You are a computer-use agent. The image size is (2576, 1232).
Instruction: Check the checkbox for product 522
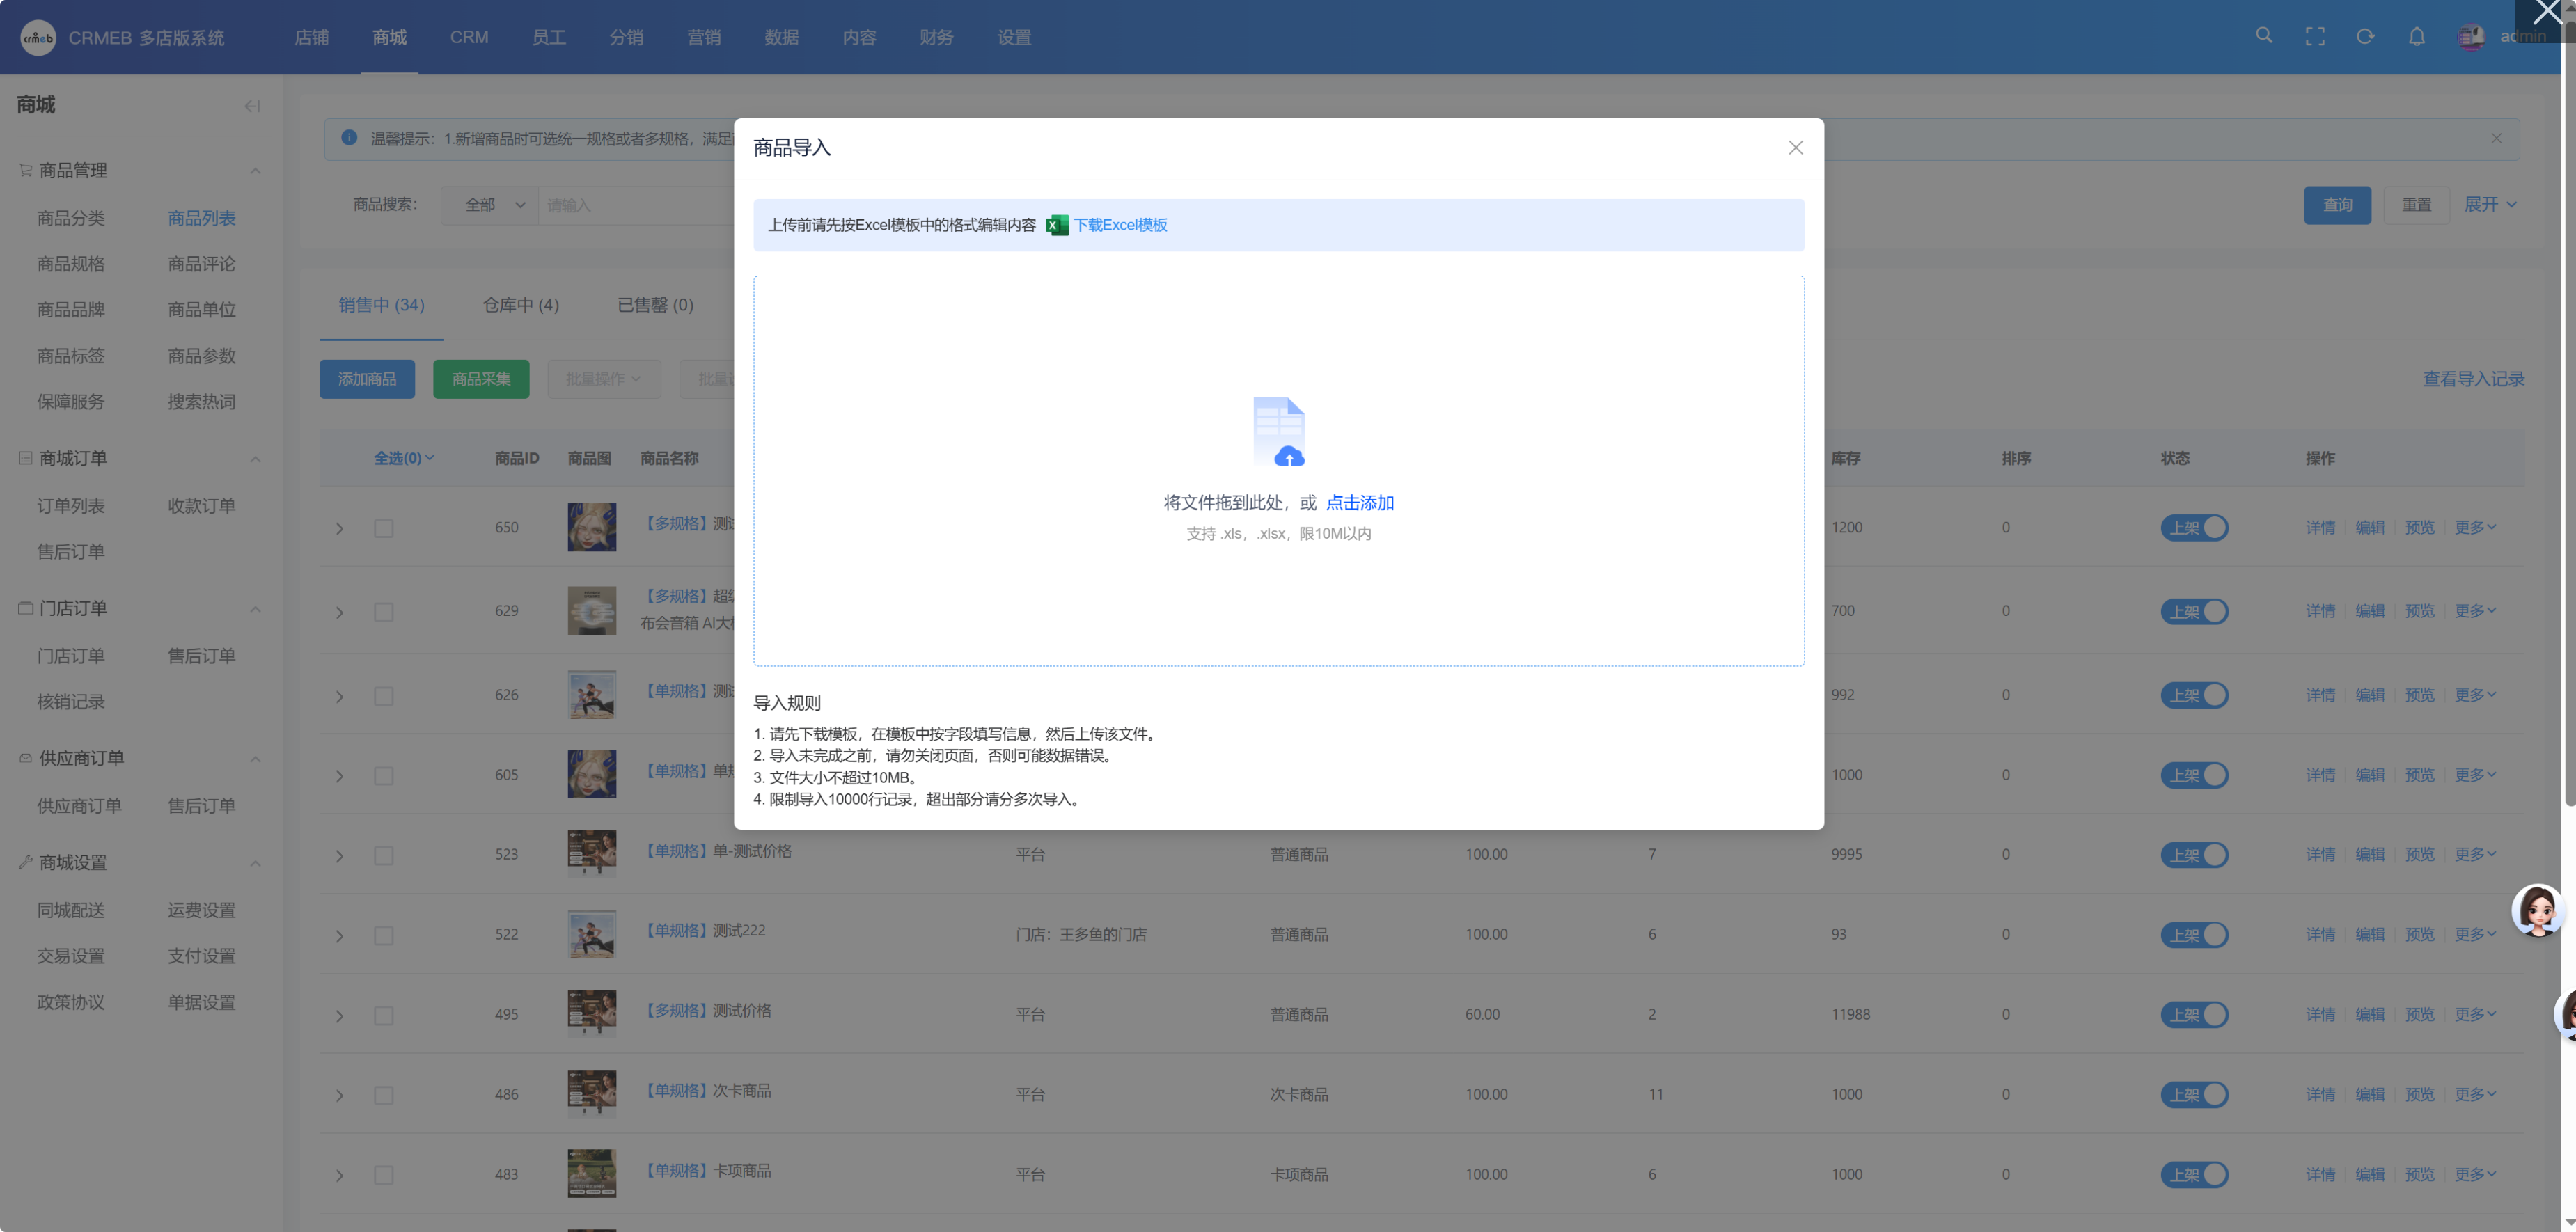pyautogui.click(x=384, y=936)
